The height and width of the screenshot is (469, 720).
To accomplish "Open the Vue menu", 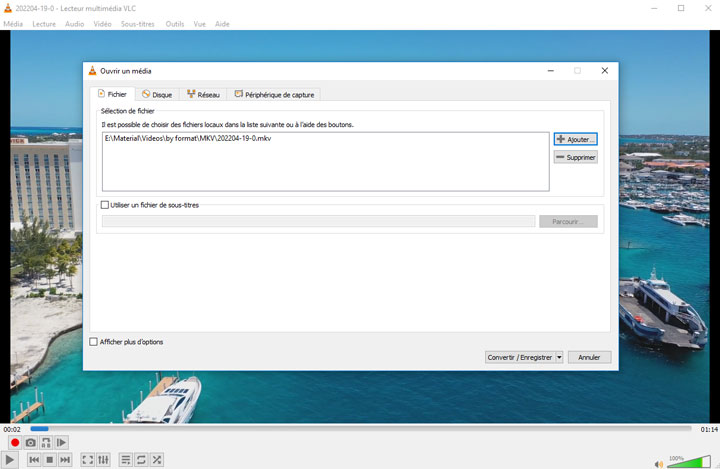I will point(200,24).
